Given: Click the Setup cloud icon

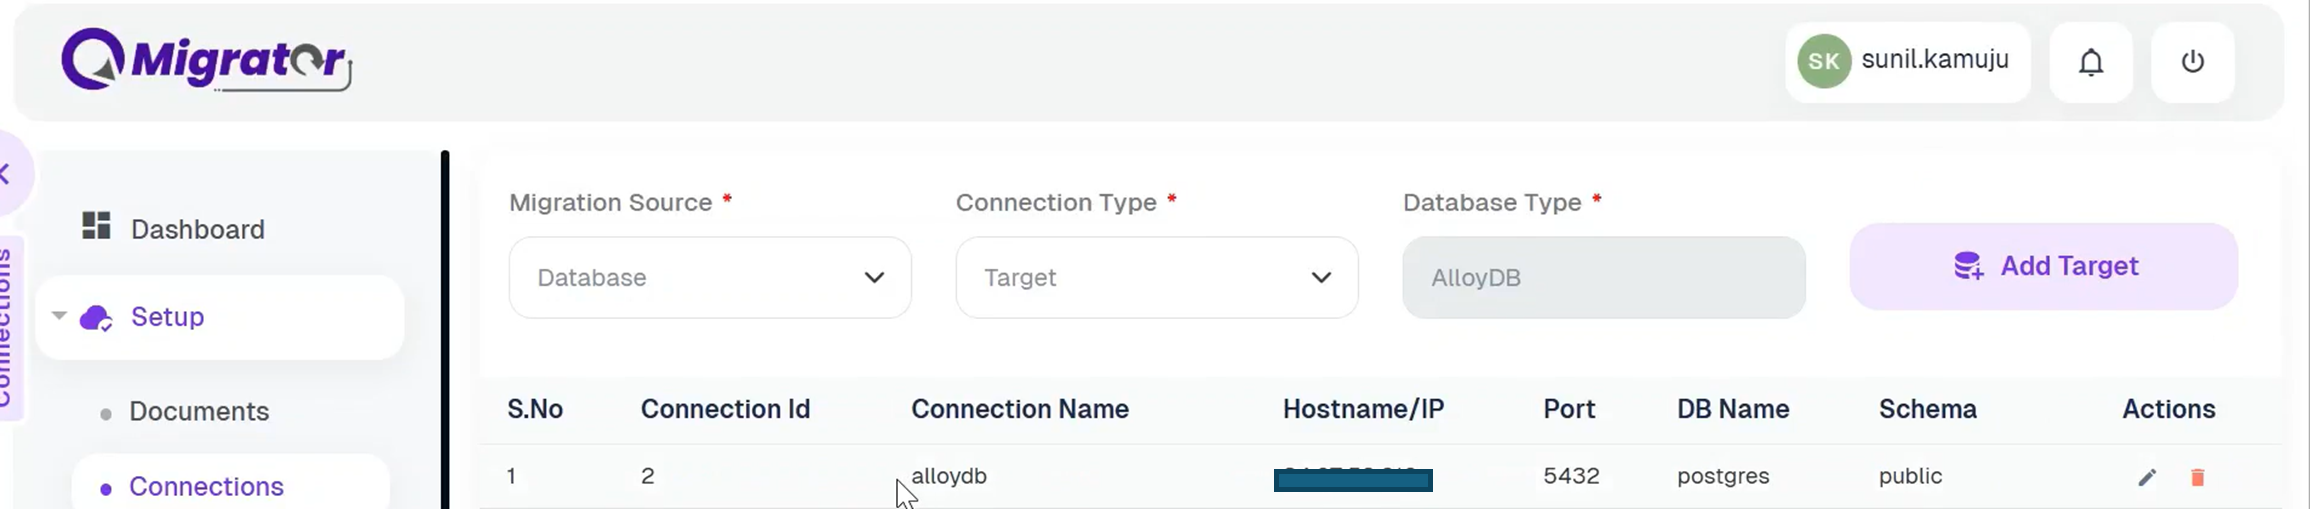Looking at the screenshot, I should tap(96, 318).
